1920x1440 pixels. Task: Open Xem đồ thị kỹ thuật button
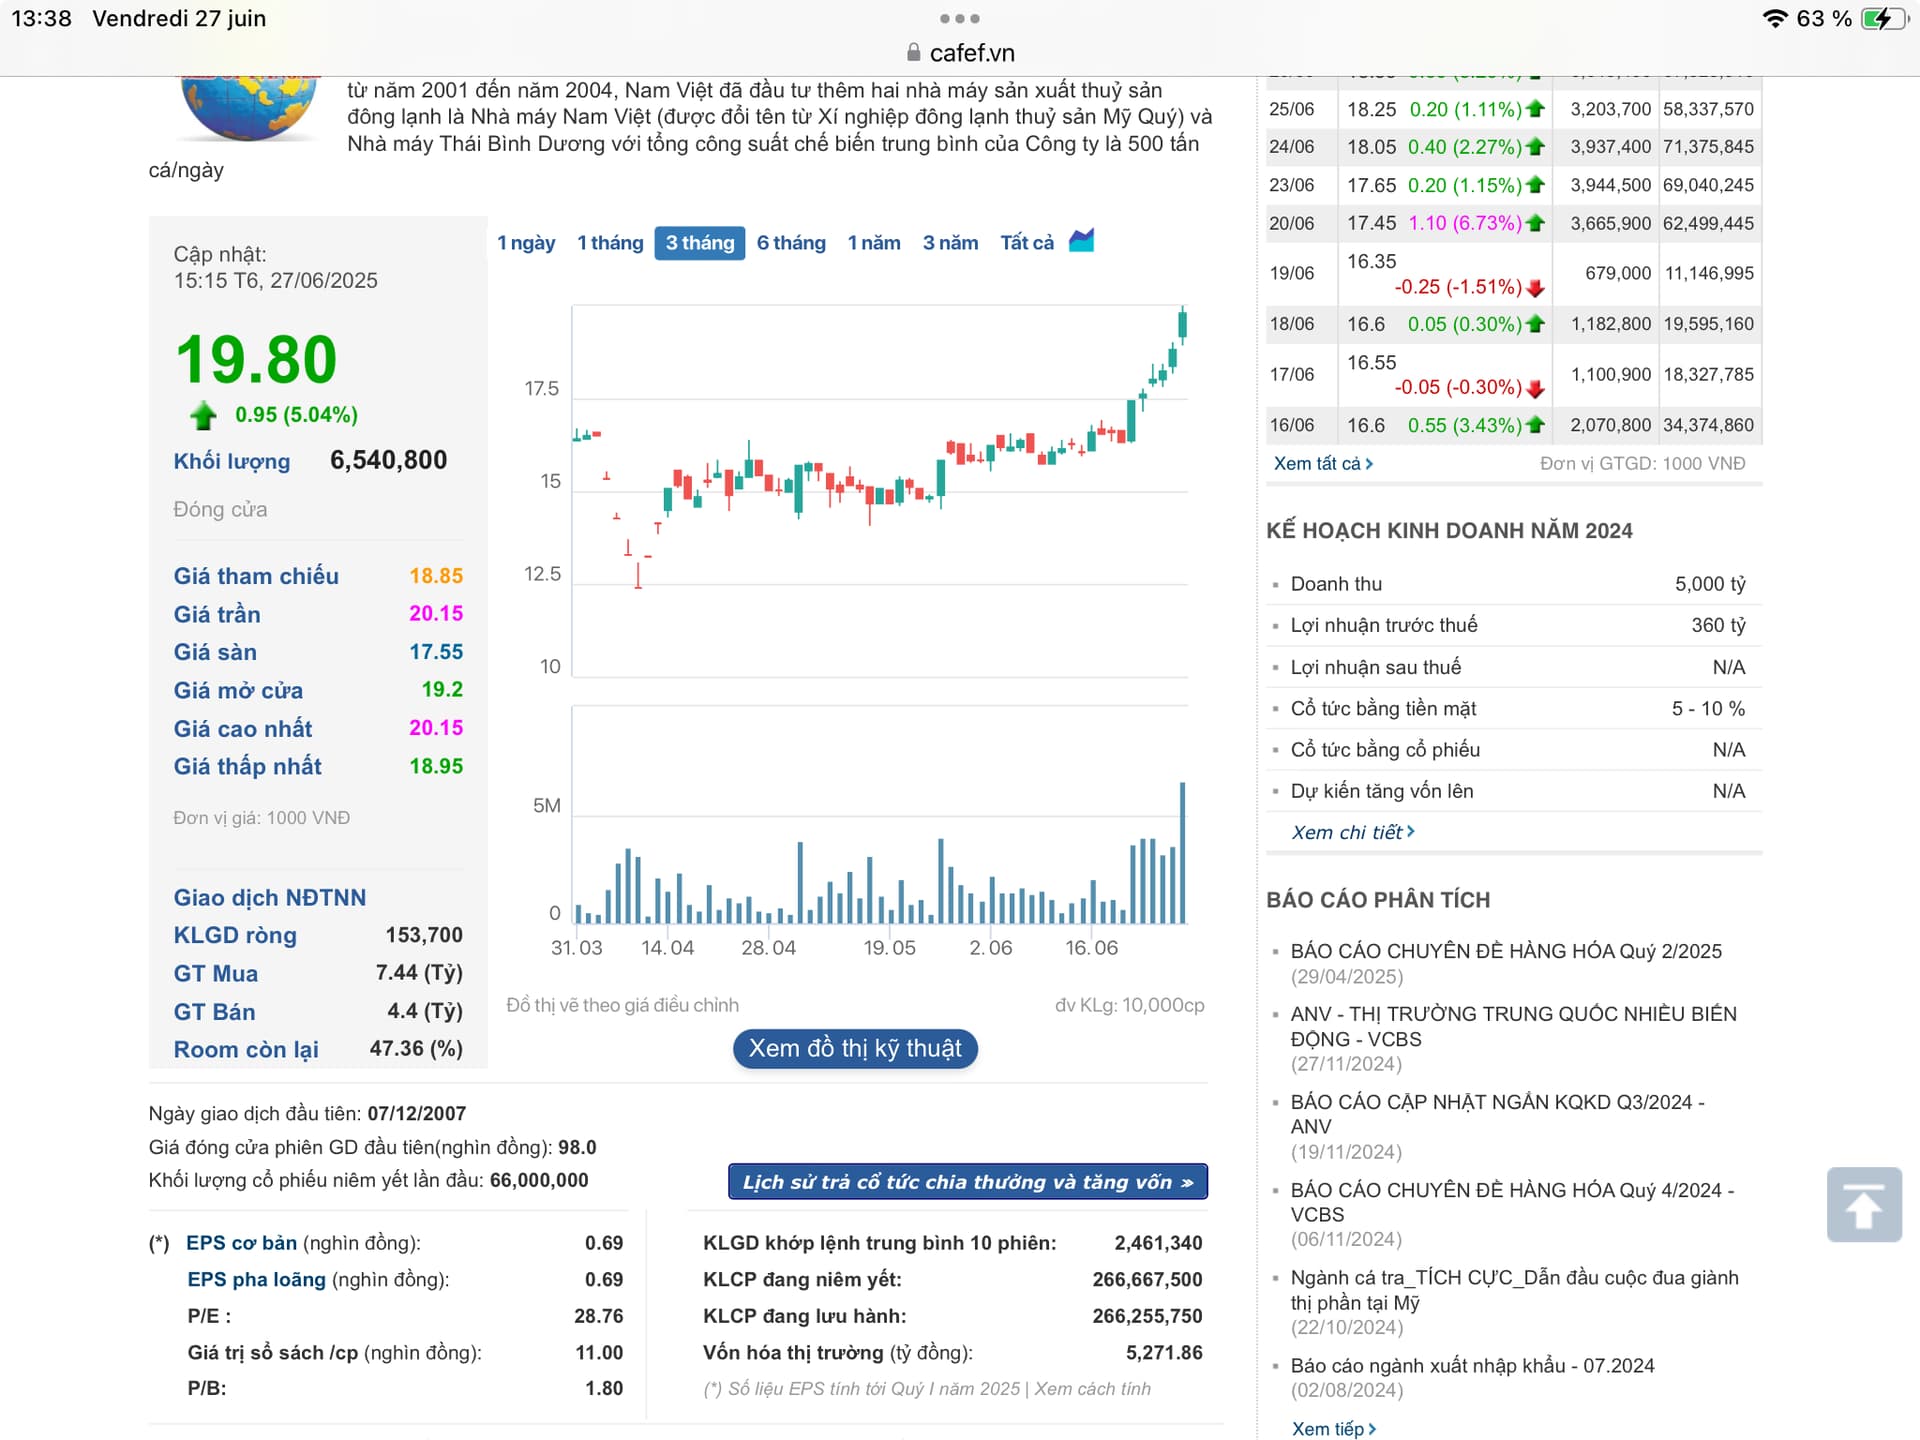click(x=855, y=1048)
